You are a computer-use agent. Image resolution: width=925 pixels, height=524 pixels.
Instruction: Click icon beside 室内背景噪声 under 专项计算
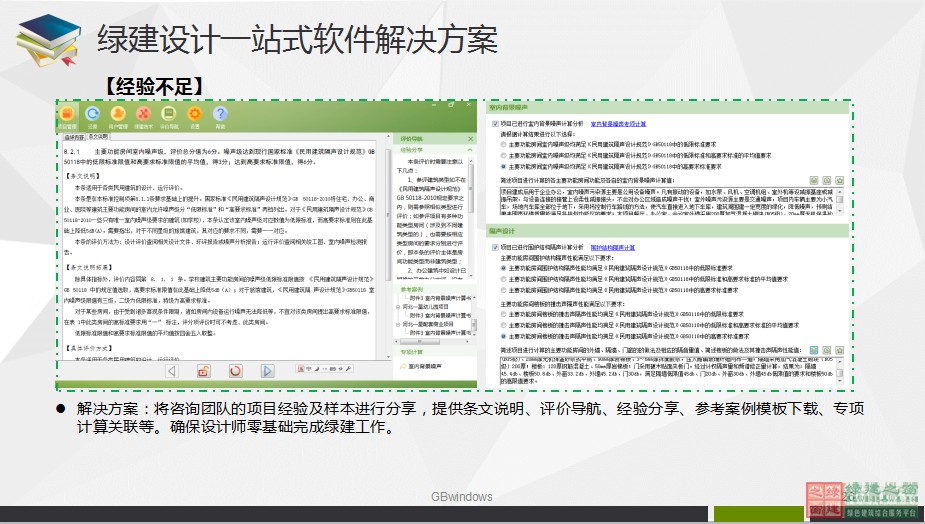click(x=403, y=366)
